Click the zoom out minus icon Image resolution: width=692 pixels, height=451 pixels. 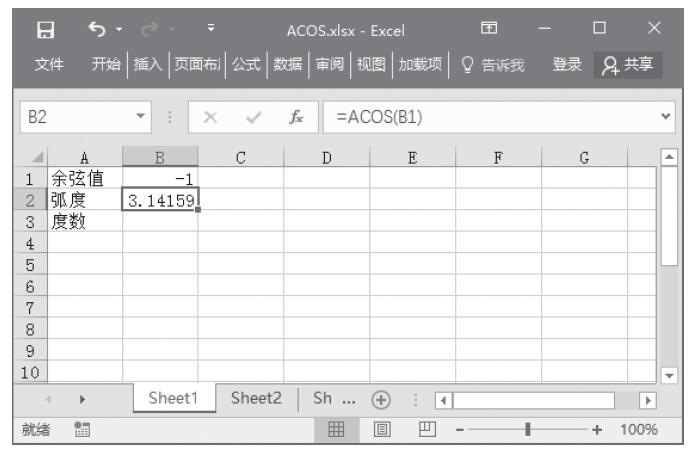(x=457, y=430)
